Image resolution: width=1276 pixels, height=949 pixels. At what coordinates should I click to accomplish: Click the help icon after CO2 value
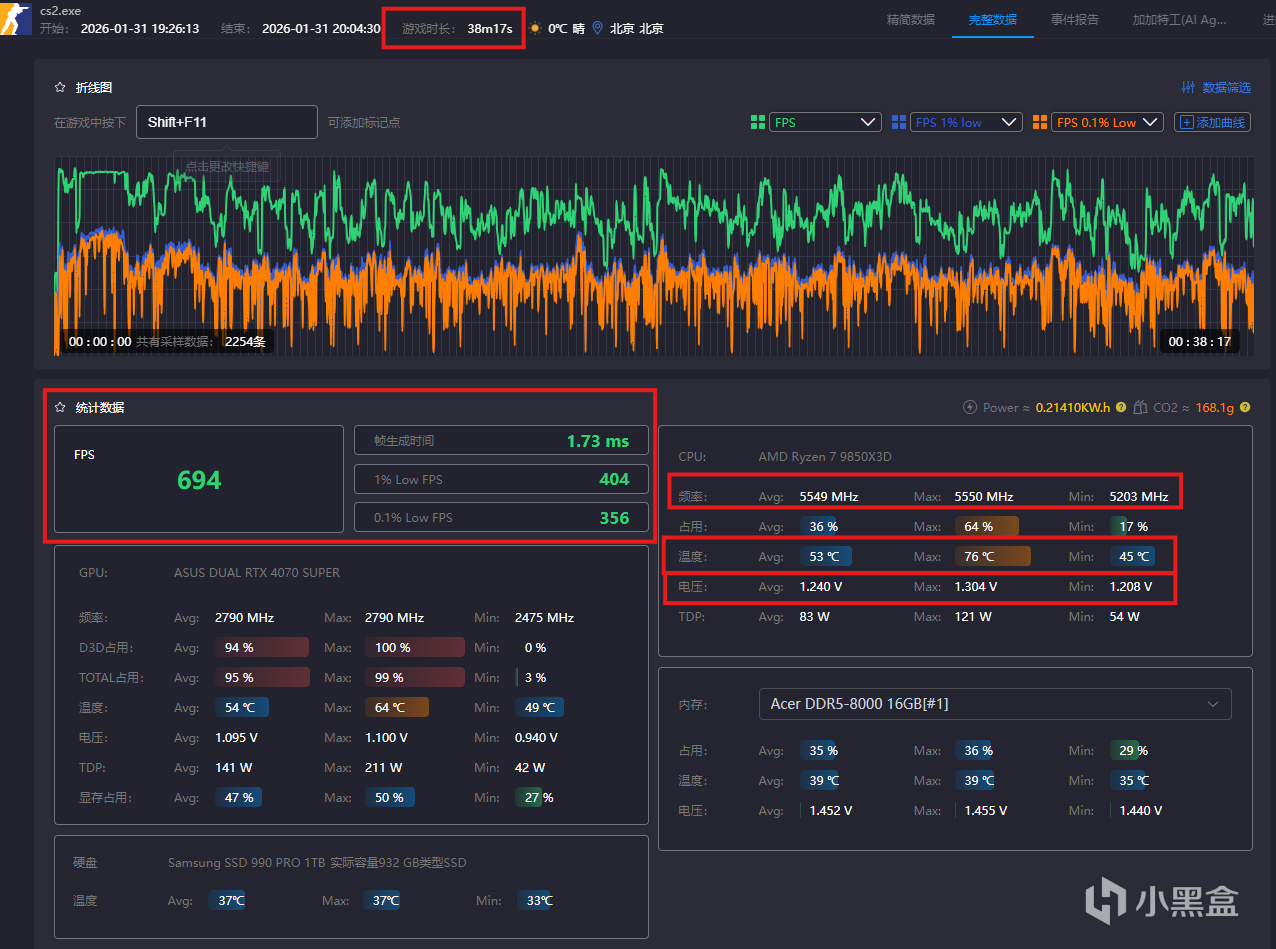(x=1244, y=407)
